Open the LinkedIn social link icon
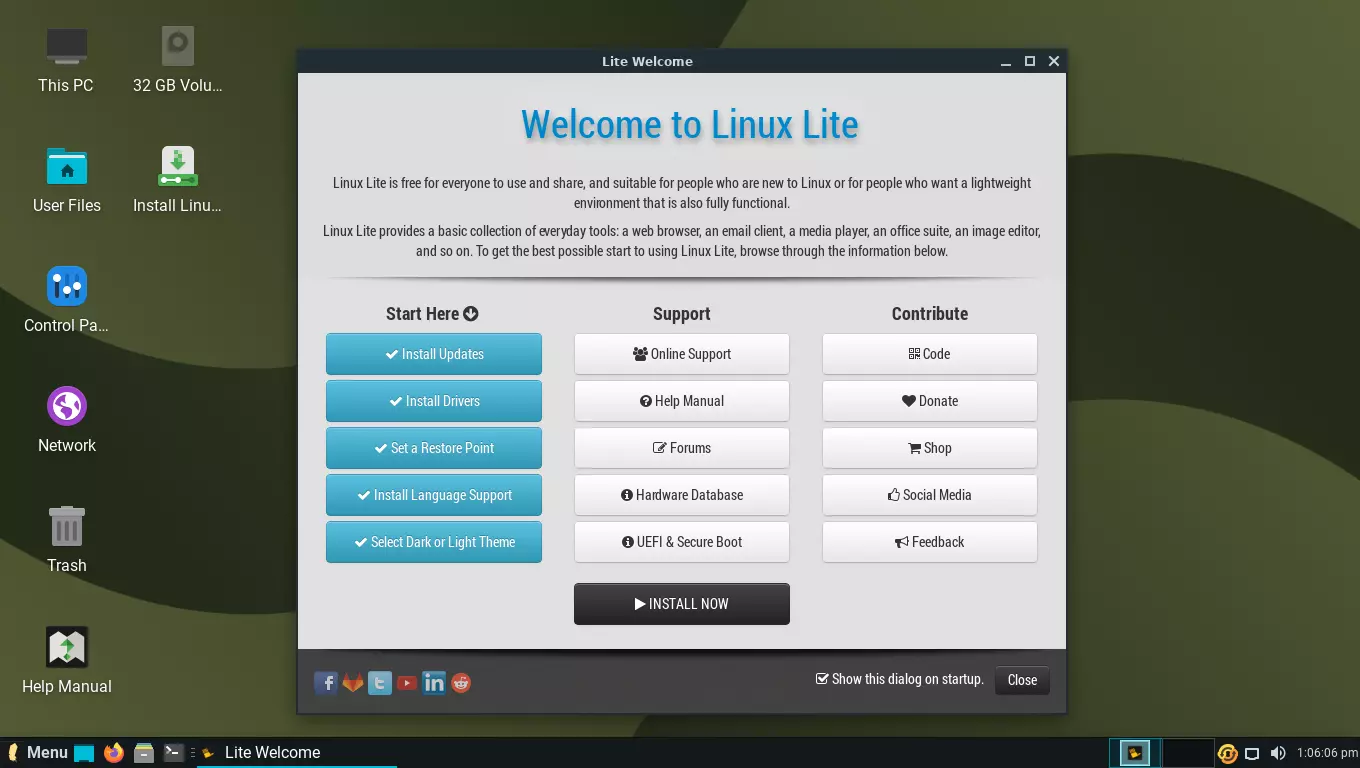This screenshot has width=1360, height=768. pyautogui.click(x=434, y=683)
